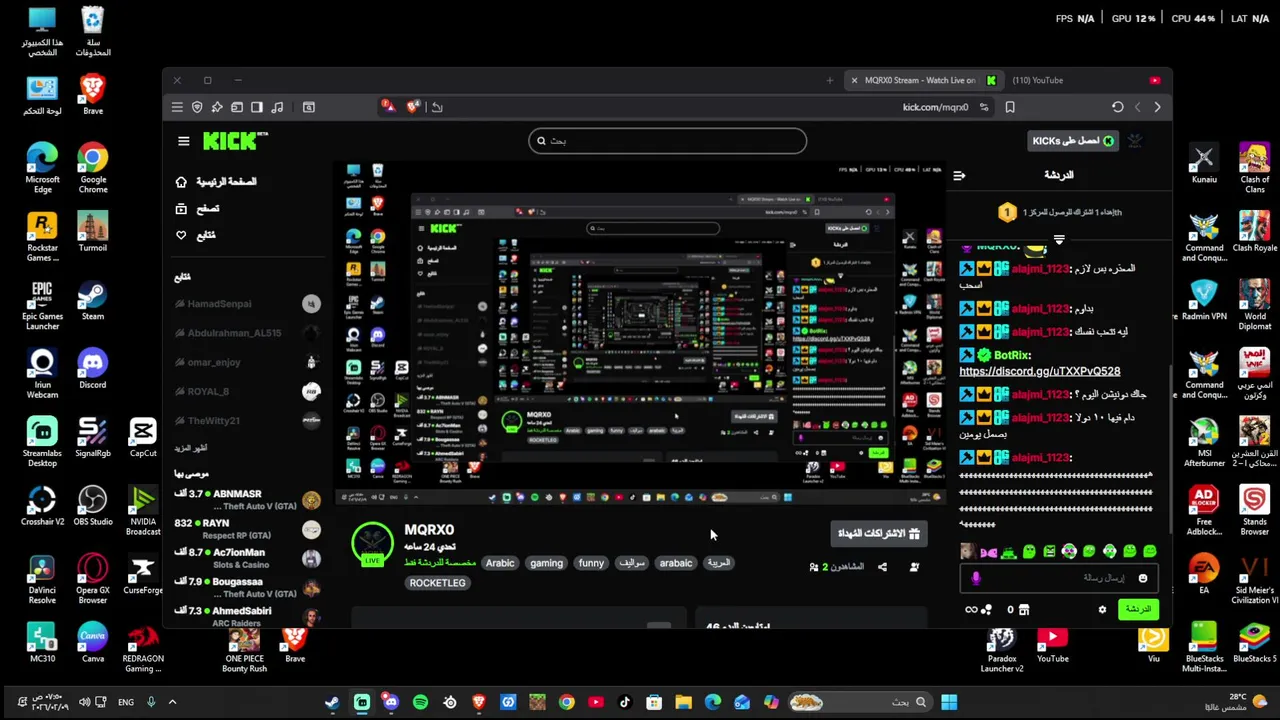Viewport: 1280px width, 720px height.
Task: Open the OBS Studio desktop icon
Action: click(x=93, y=506)
